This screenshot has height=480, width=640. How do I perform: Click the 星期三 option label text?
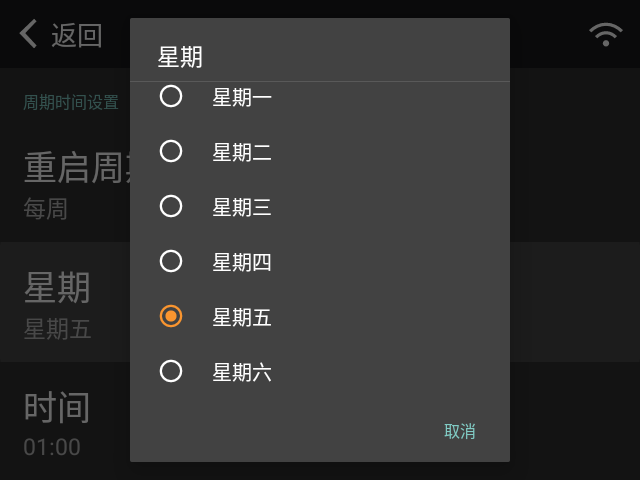pyautogui.click(x=242, y=207)
